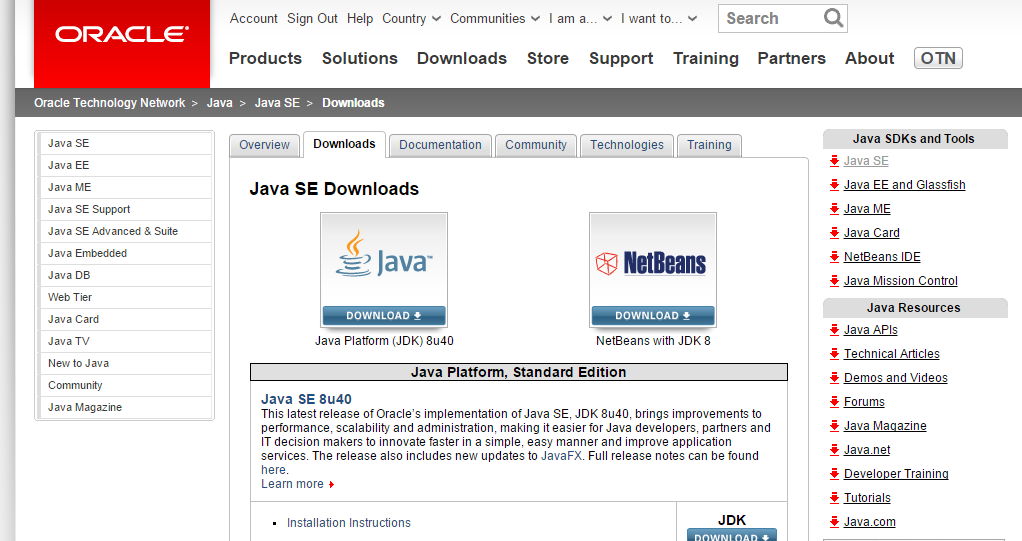Click the search magnifier icon
The image size is (1022, 541).
(833, 18)
